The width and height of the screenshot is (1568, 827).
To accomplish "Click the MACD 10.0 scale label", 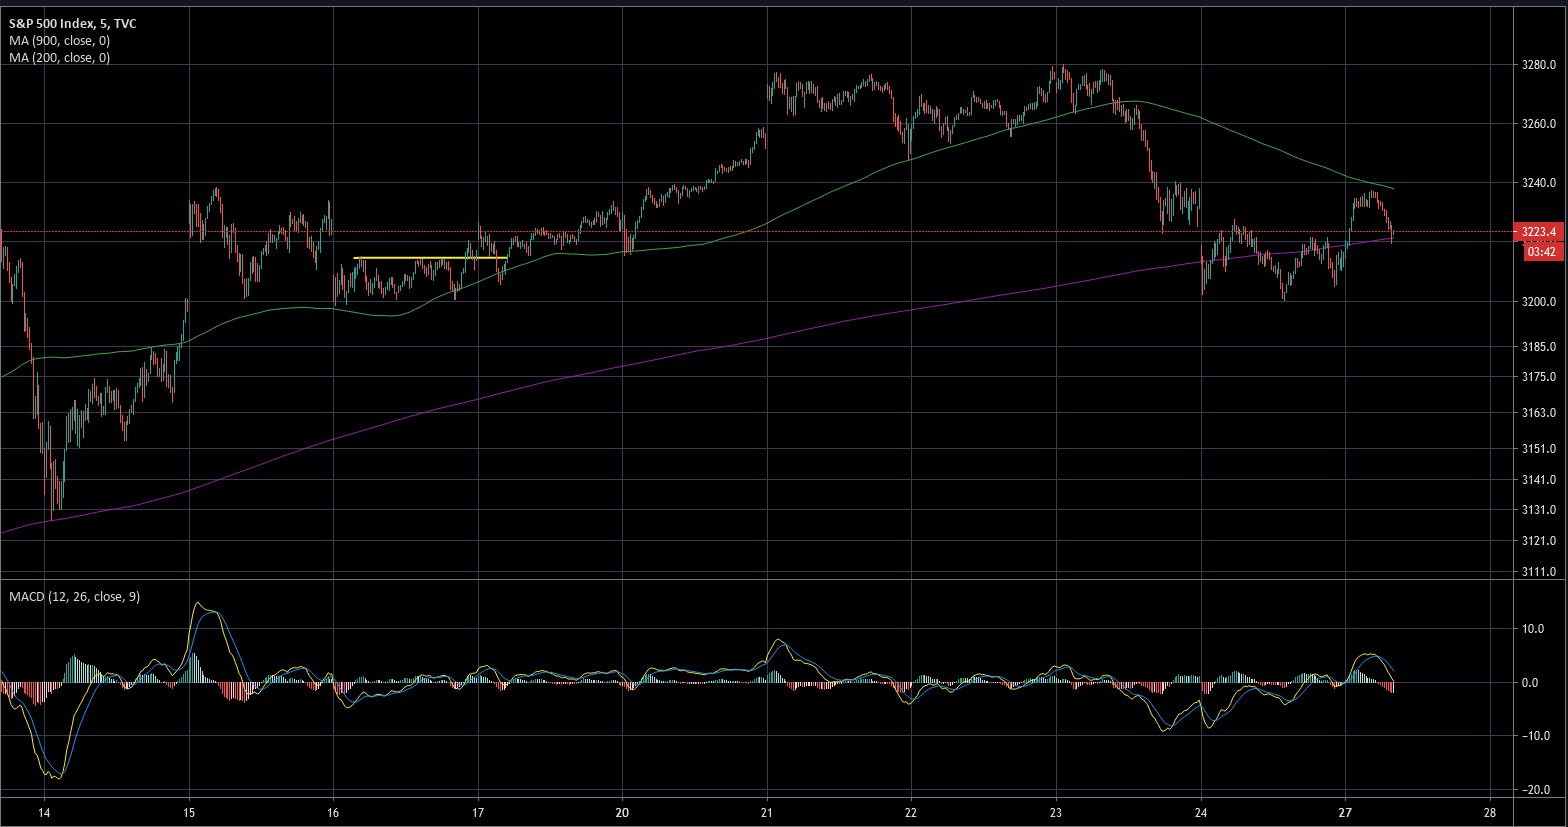I will coord(1535,630).
